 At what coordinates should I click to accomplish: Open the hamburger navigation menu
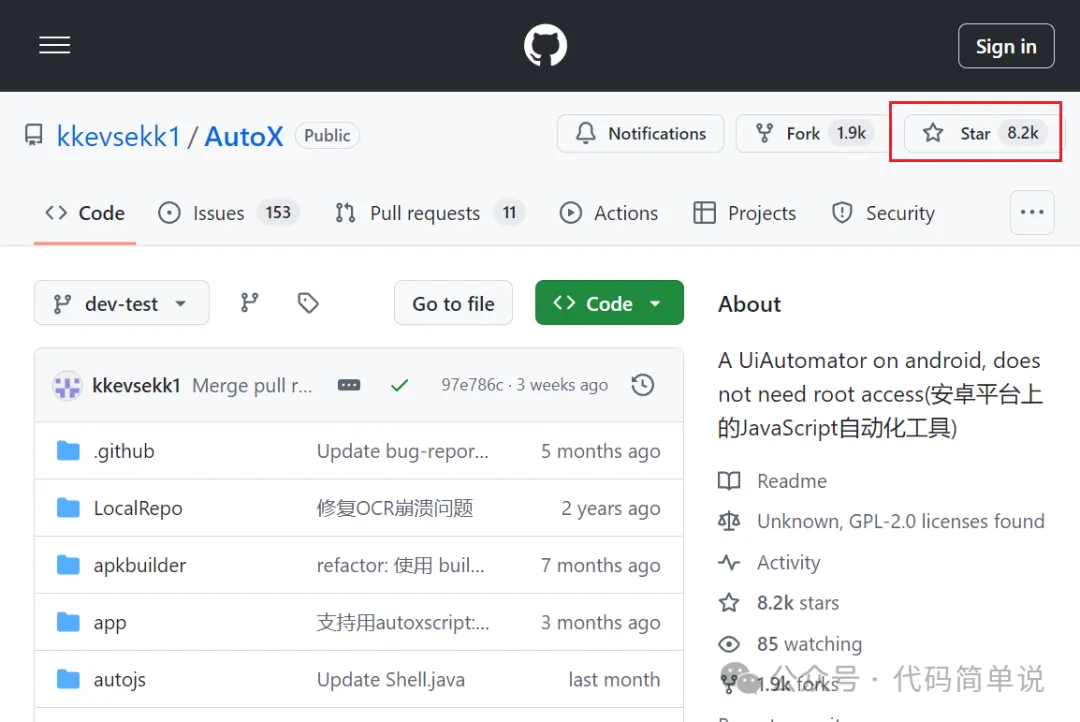coord(54,45)
